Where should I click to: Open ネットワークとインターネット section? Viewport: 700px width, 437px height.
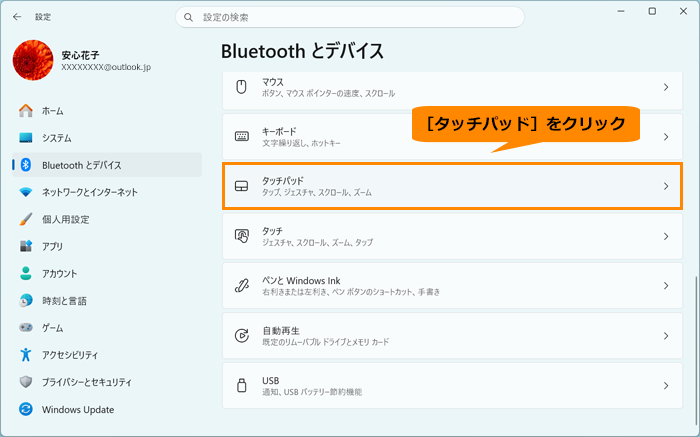coord(107,192)
